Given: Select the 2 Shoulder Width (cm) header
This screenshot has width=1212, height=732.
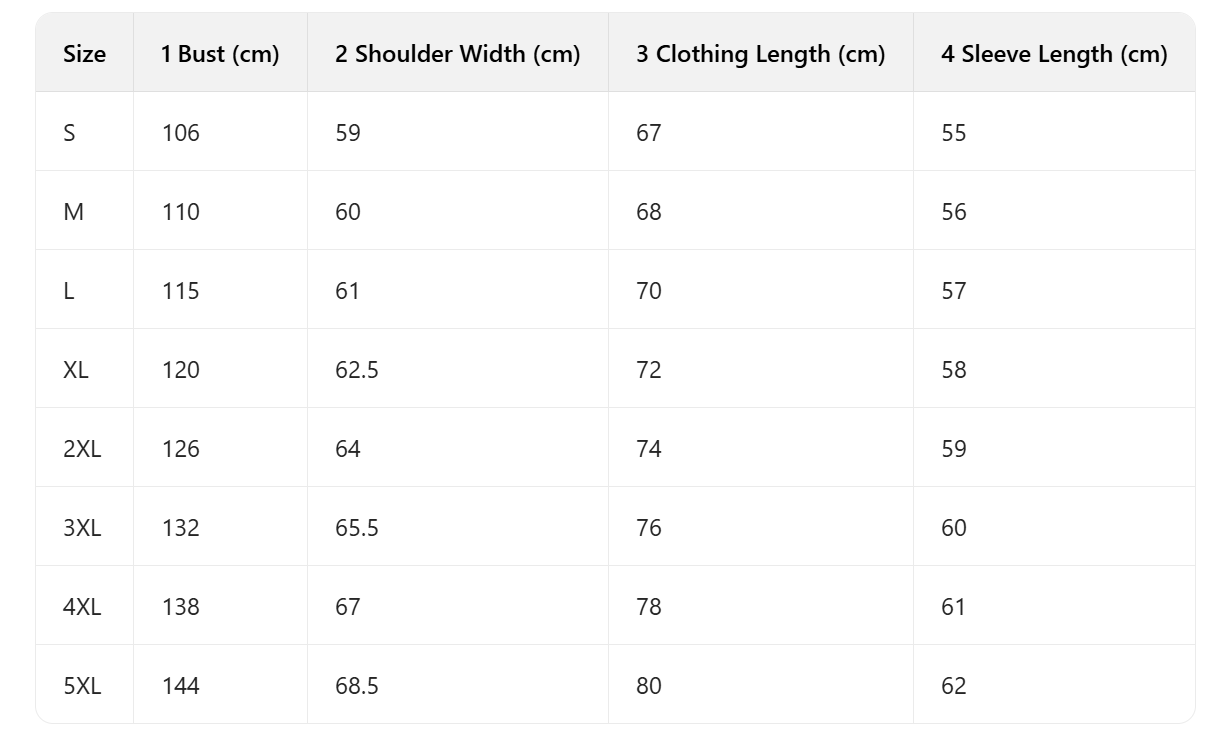Looking at the screenshot, I should coord(457,54).
